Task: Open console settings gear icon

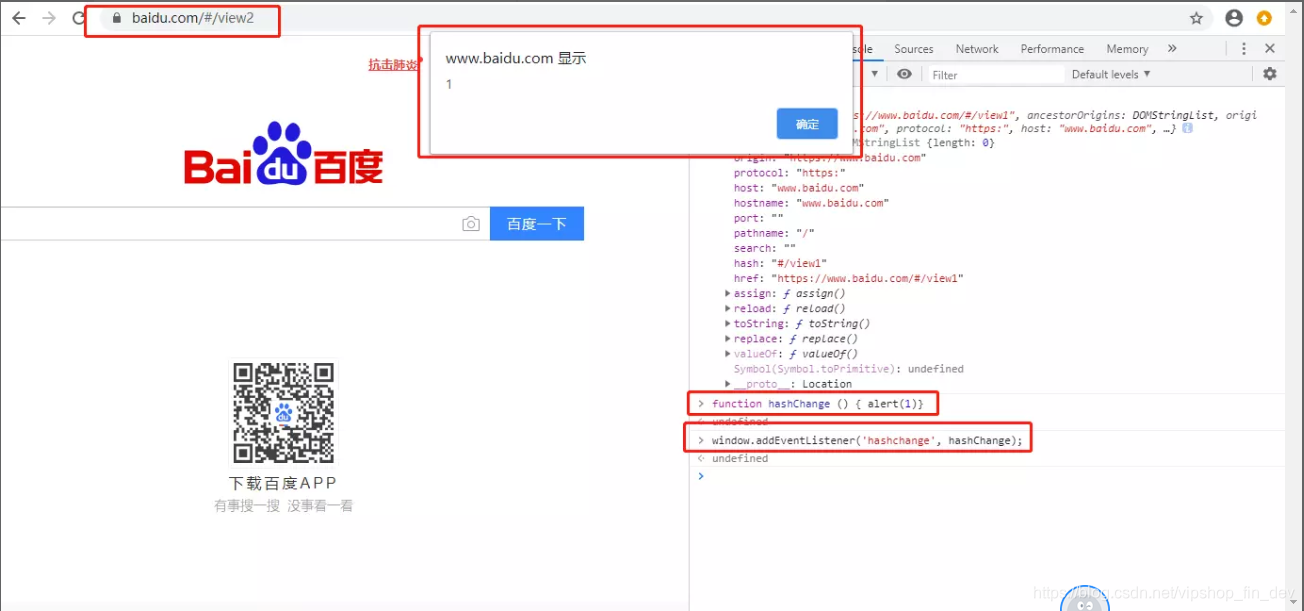Action: click(x=1270, y=74)
